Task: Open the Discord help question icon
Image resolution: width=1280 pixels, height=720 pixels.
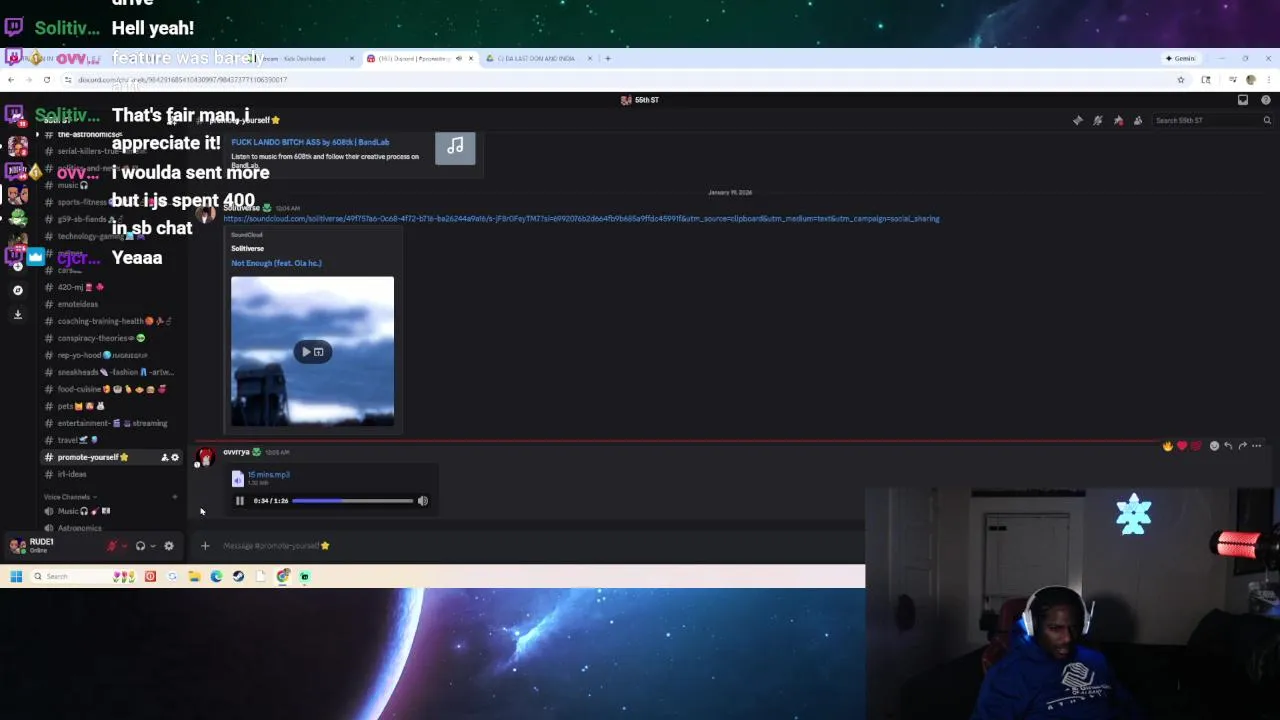Action: (1266, 100)
